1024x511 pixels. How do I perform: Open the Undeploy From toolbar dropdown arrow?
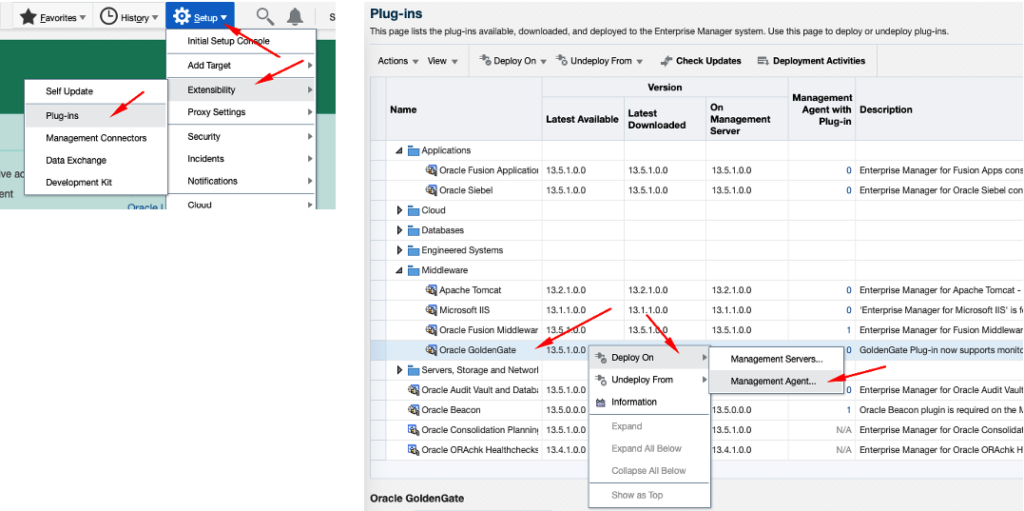[x=639, y=61]
